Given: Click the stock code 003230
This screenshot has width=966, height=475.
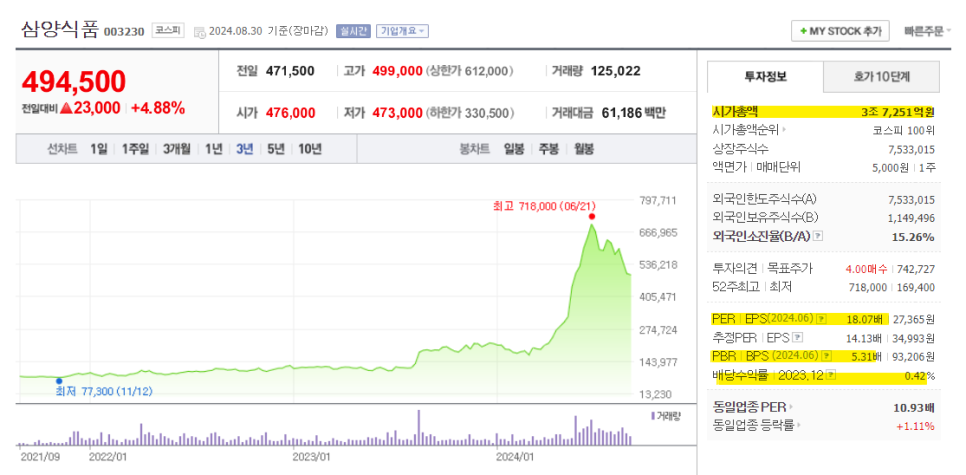Looking at the screenshot, I should coord(124,31).
